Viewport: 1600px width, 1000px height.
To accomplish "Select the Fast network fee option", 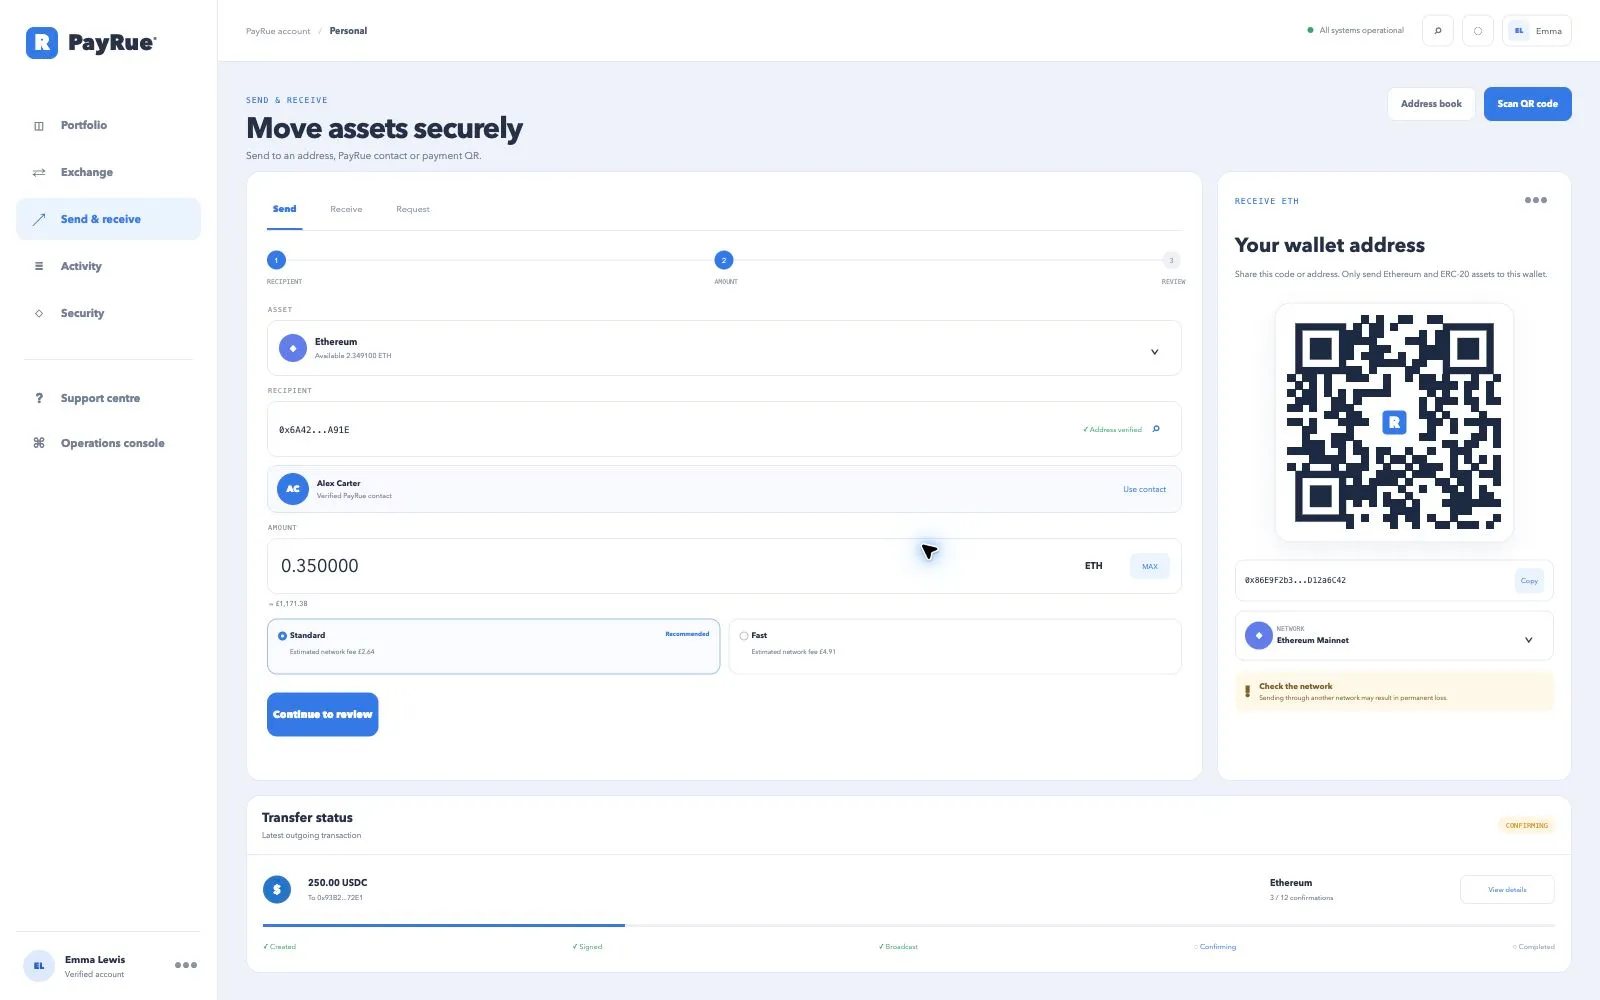I will click(x=955, y=646).
